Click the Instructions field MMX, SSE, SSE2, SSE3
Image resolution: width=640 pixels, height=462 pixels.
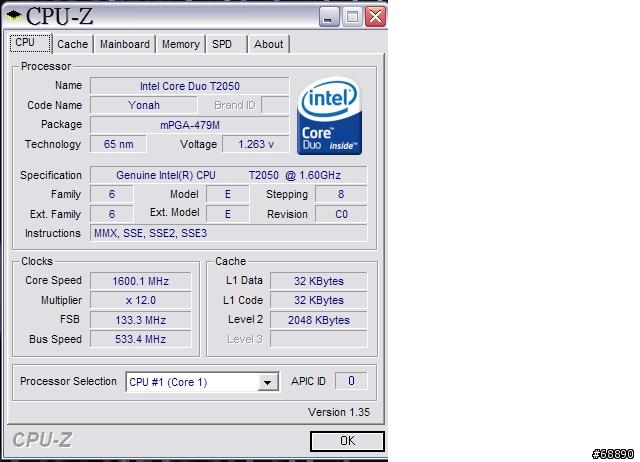229,233
